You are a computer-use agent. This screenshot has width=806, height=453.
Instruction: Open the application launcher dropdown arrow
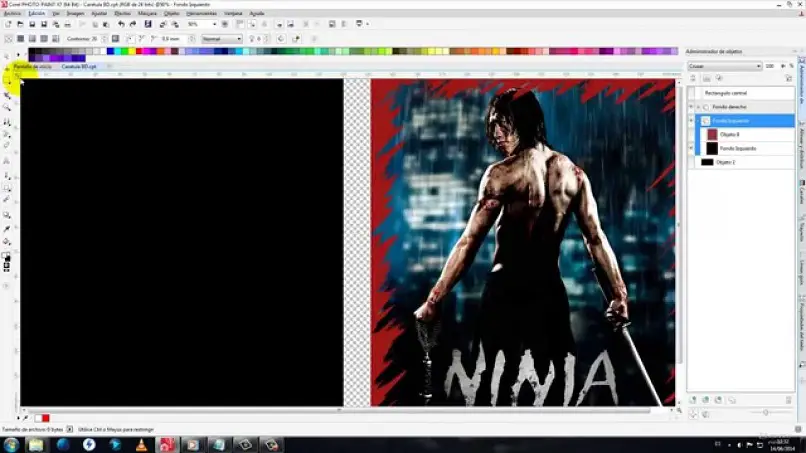pos(368,24)
